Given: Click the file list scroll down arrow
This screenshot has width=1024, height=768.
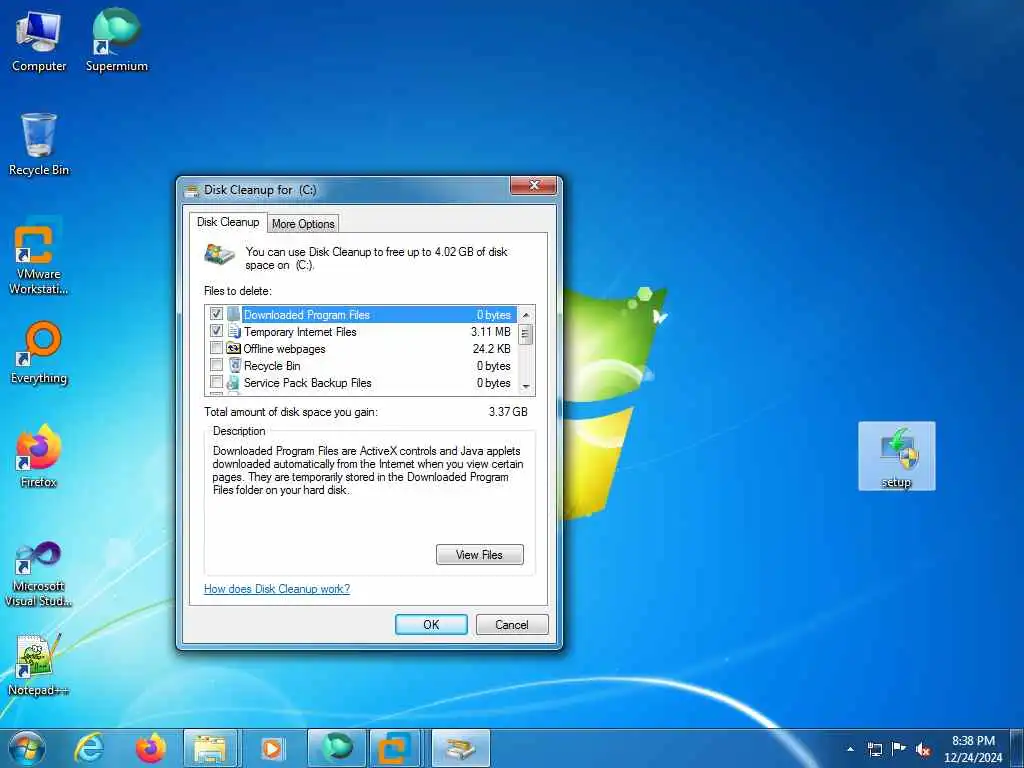Looking at the screenshot, I should (526, 387).
